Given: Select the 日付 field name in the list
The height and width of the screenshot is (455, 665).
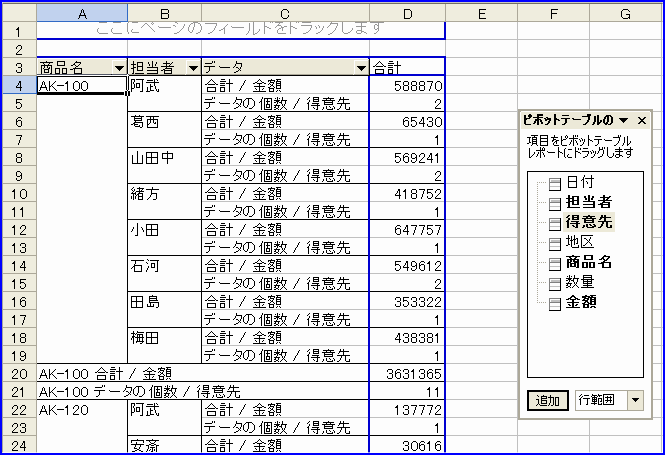Looking at the screenshot, I should point(580,182).
